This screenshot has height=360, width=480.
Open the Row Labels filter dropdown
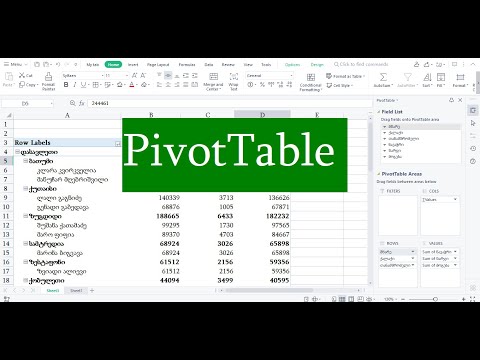pyautogui.click(x=118, y=144)
